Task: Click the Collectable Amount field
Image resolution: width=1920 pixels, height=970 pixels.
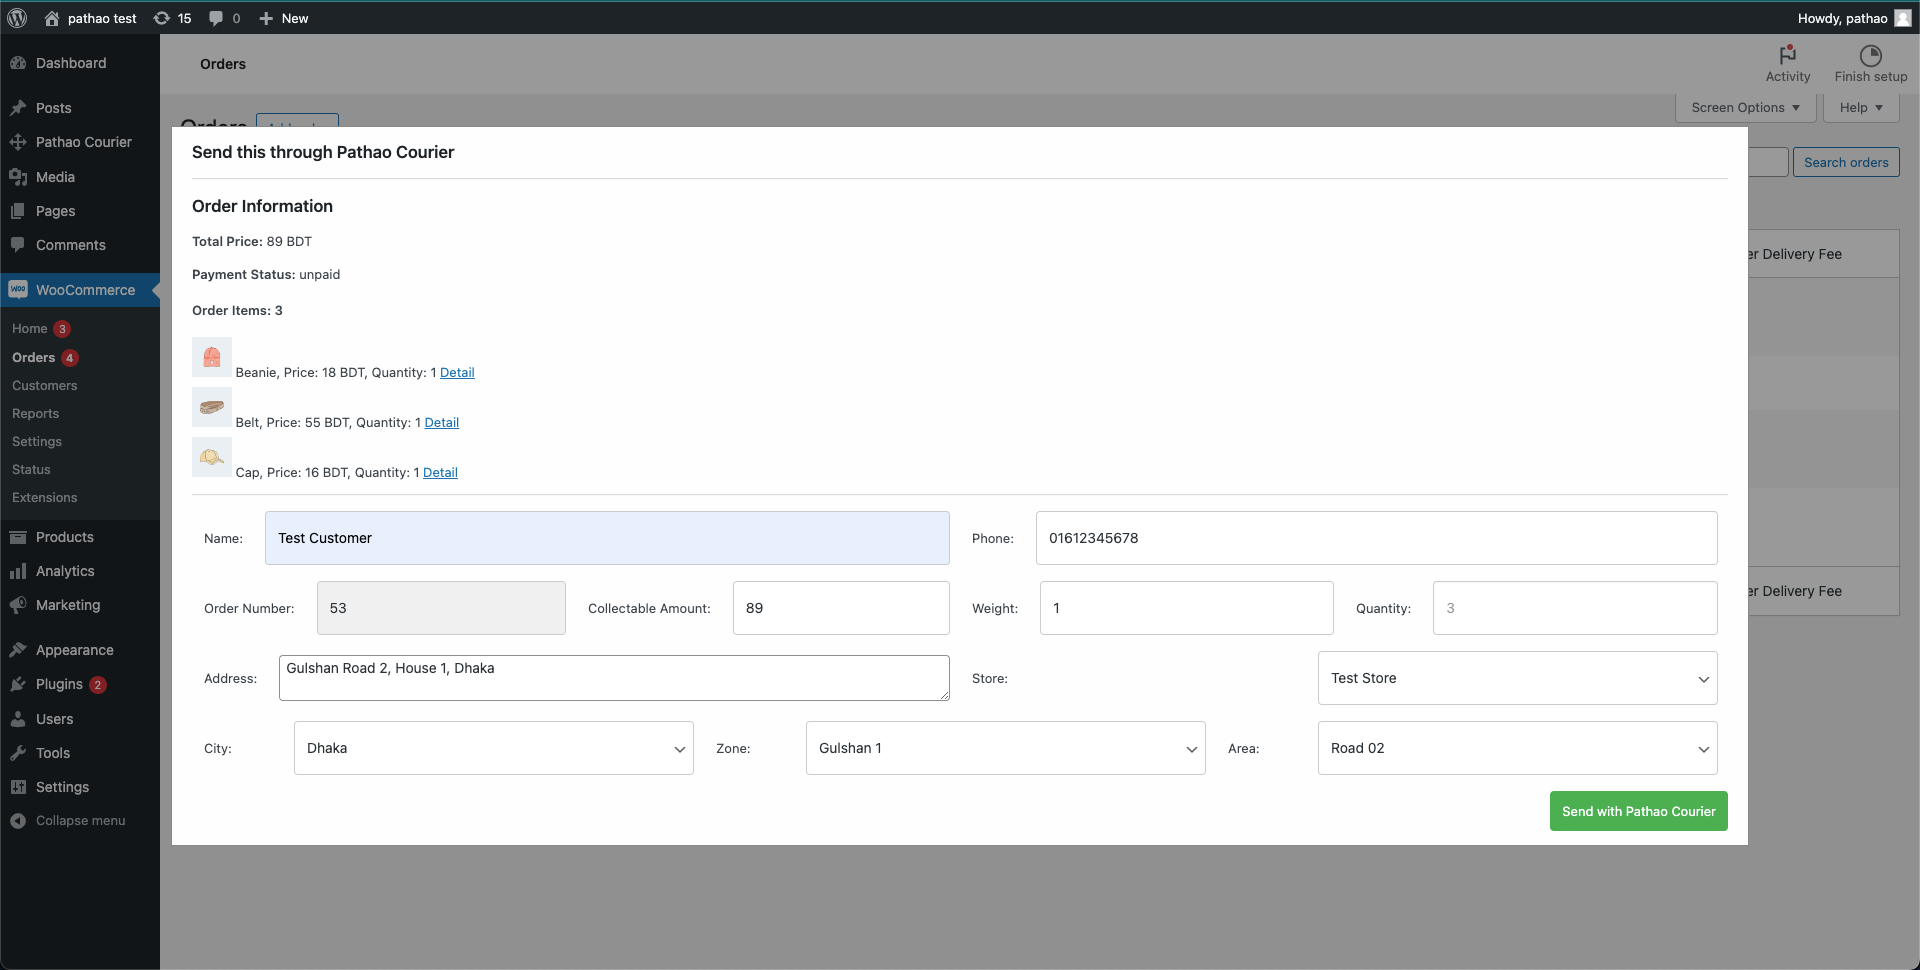Action: (841, 608)
